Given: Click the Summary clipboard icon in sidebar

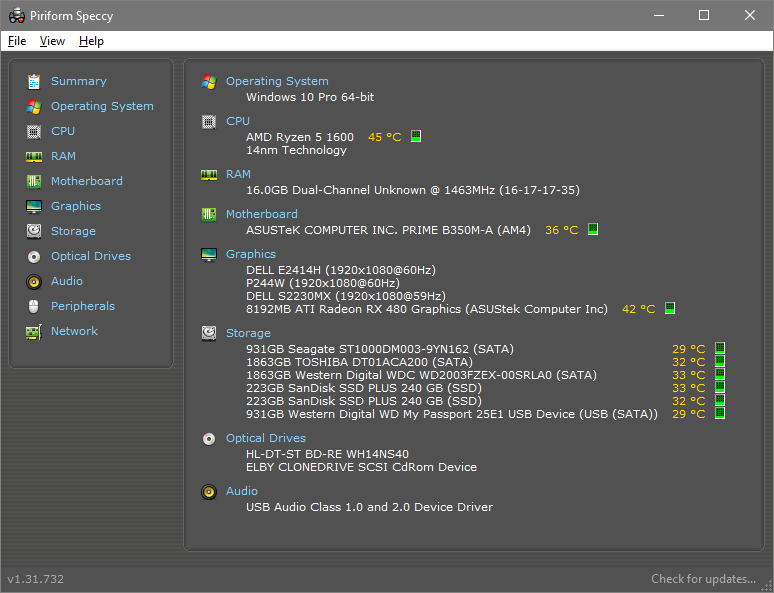Looking at the screenshot, I should (34, 81).
